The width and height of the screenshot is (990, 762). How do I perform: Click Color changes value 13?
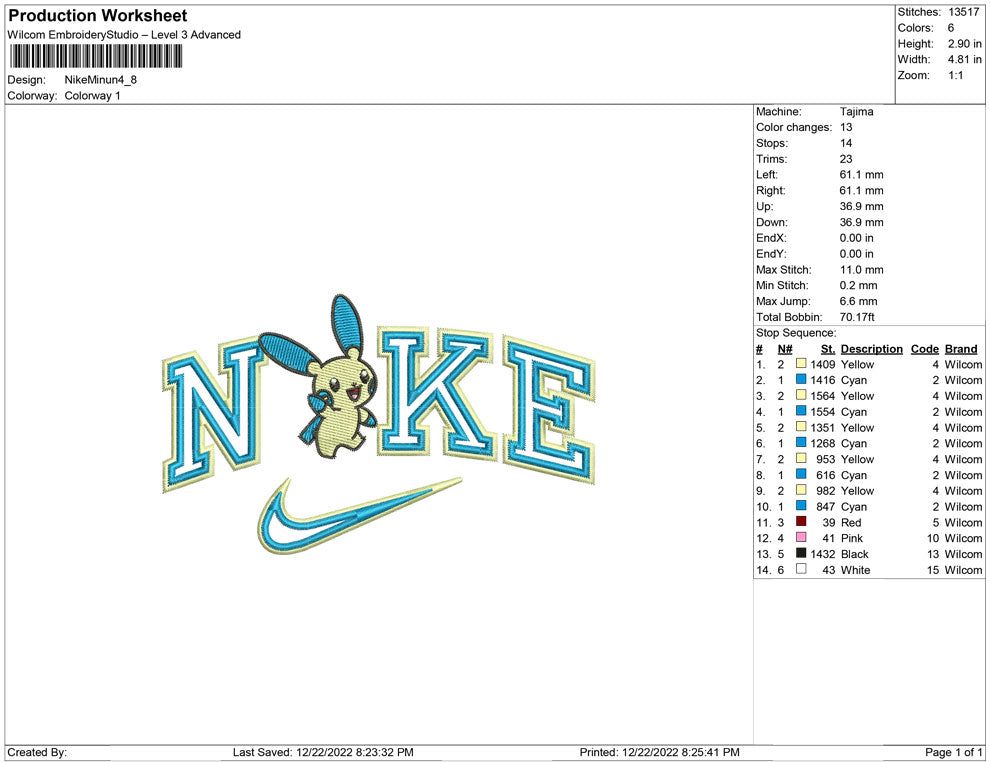846,127
